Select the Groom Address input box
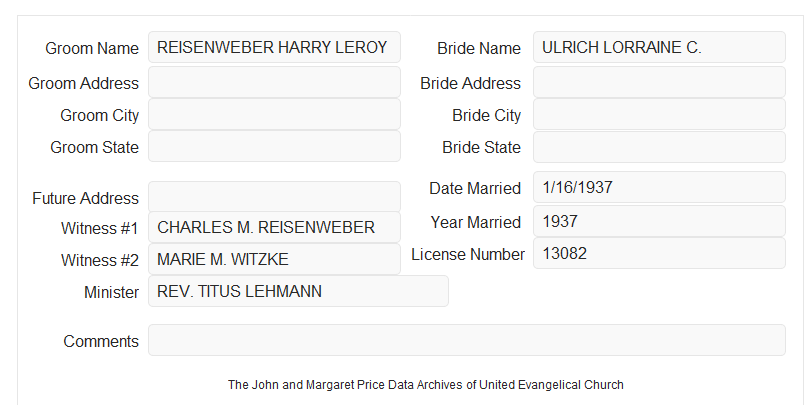The width and height of the screenshot is (805, 405). 274,82
